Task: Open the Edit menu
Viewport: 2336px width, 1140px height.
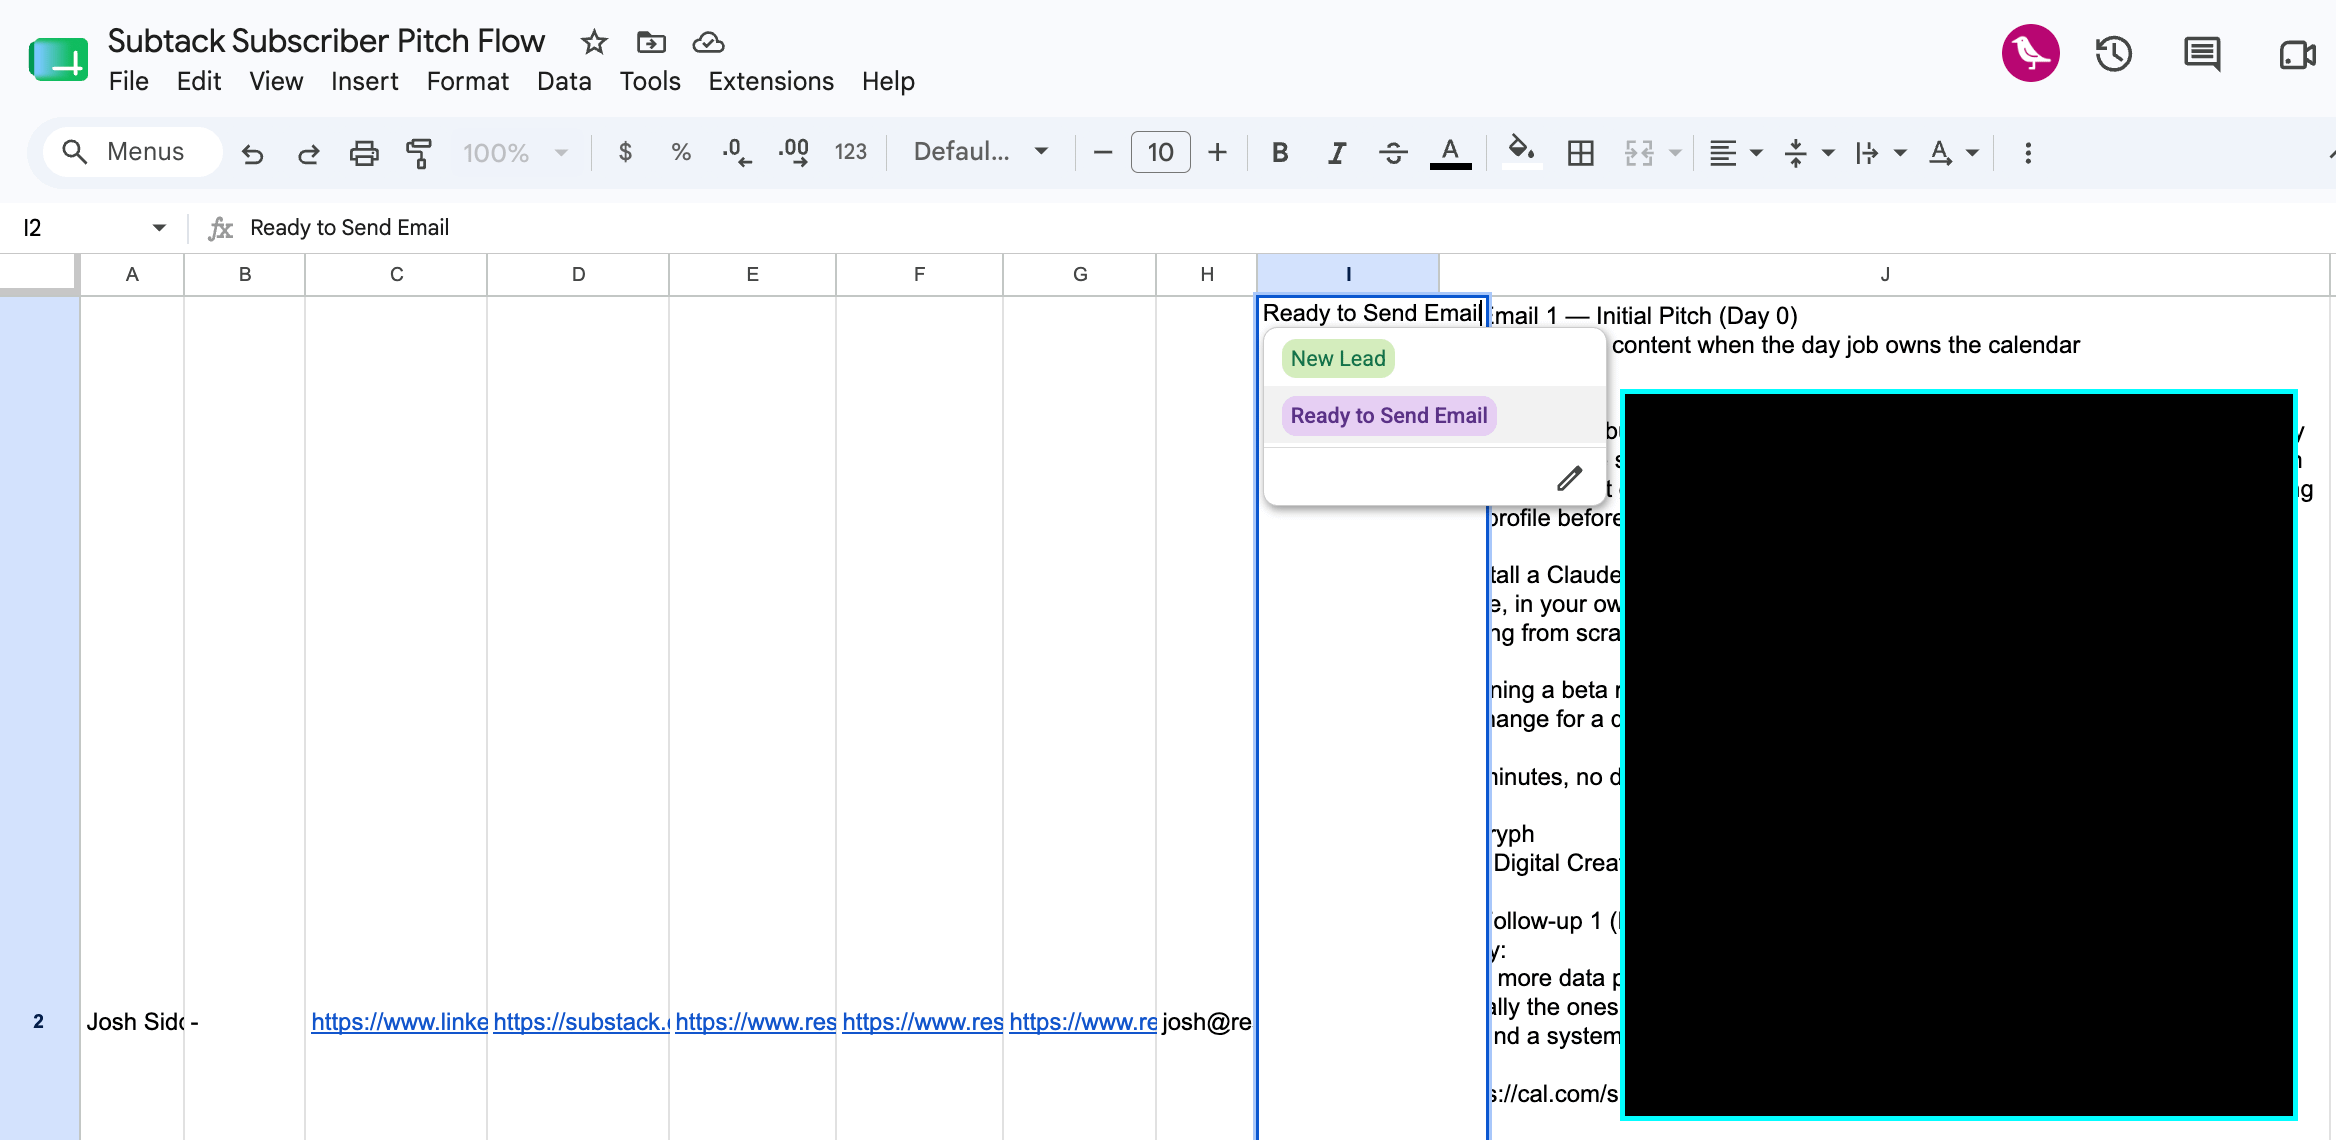Action: [199, 81]
